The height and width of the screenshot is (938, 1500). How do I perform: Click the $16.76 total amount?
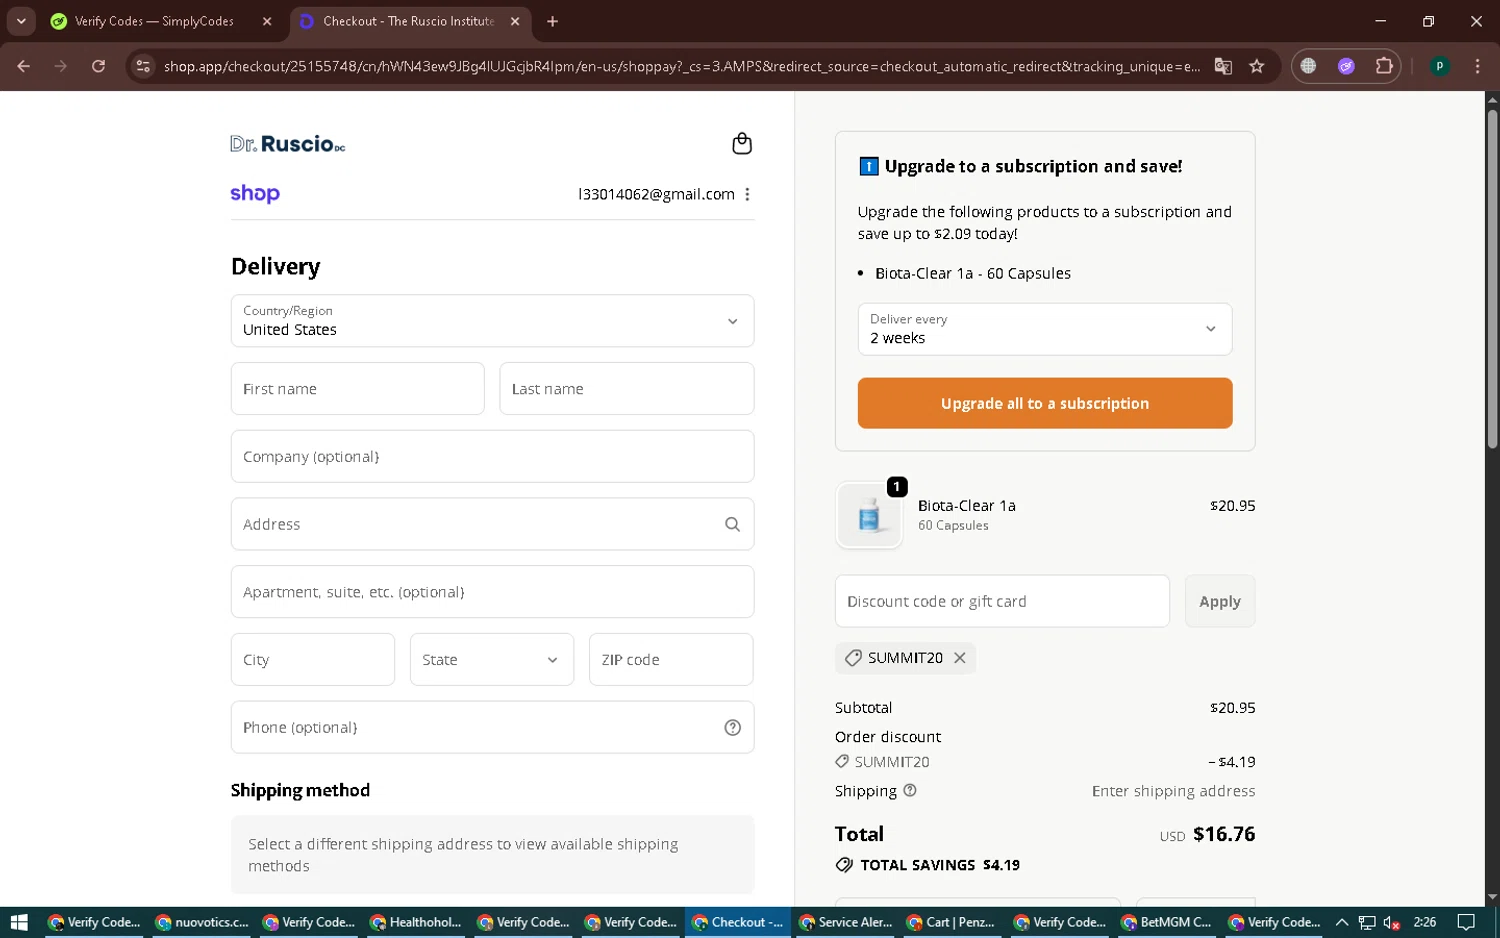(1224, 834)
